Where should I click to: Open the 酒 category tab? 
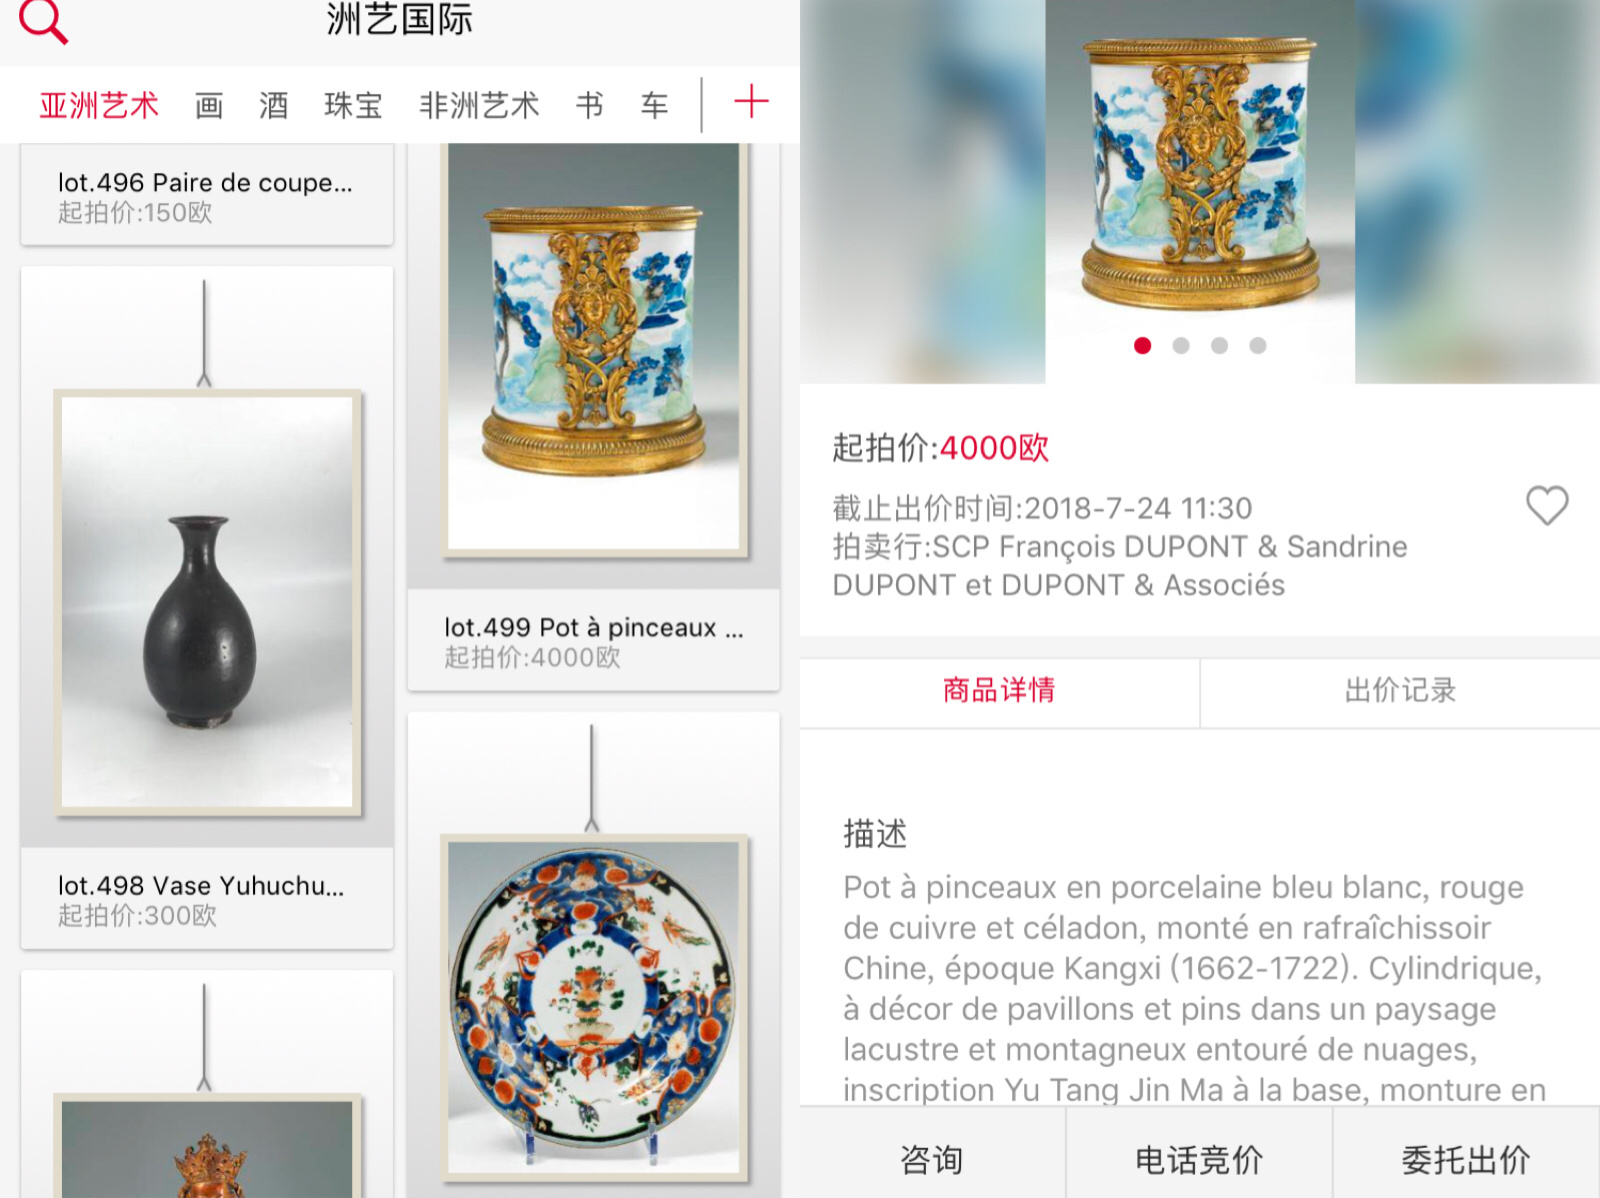[x=274, y=105]
